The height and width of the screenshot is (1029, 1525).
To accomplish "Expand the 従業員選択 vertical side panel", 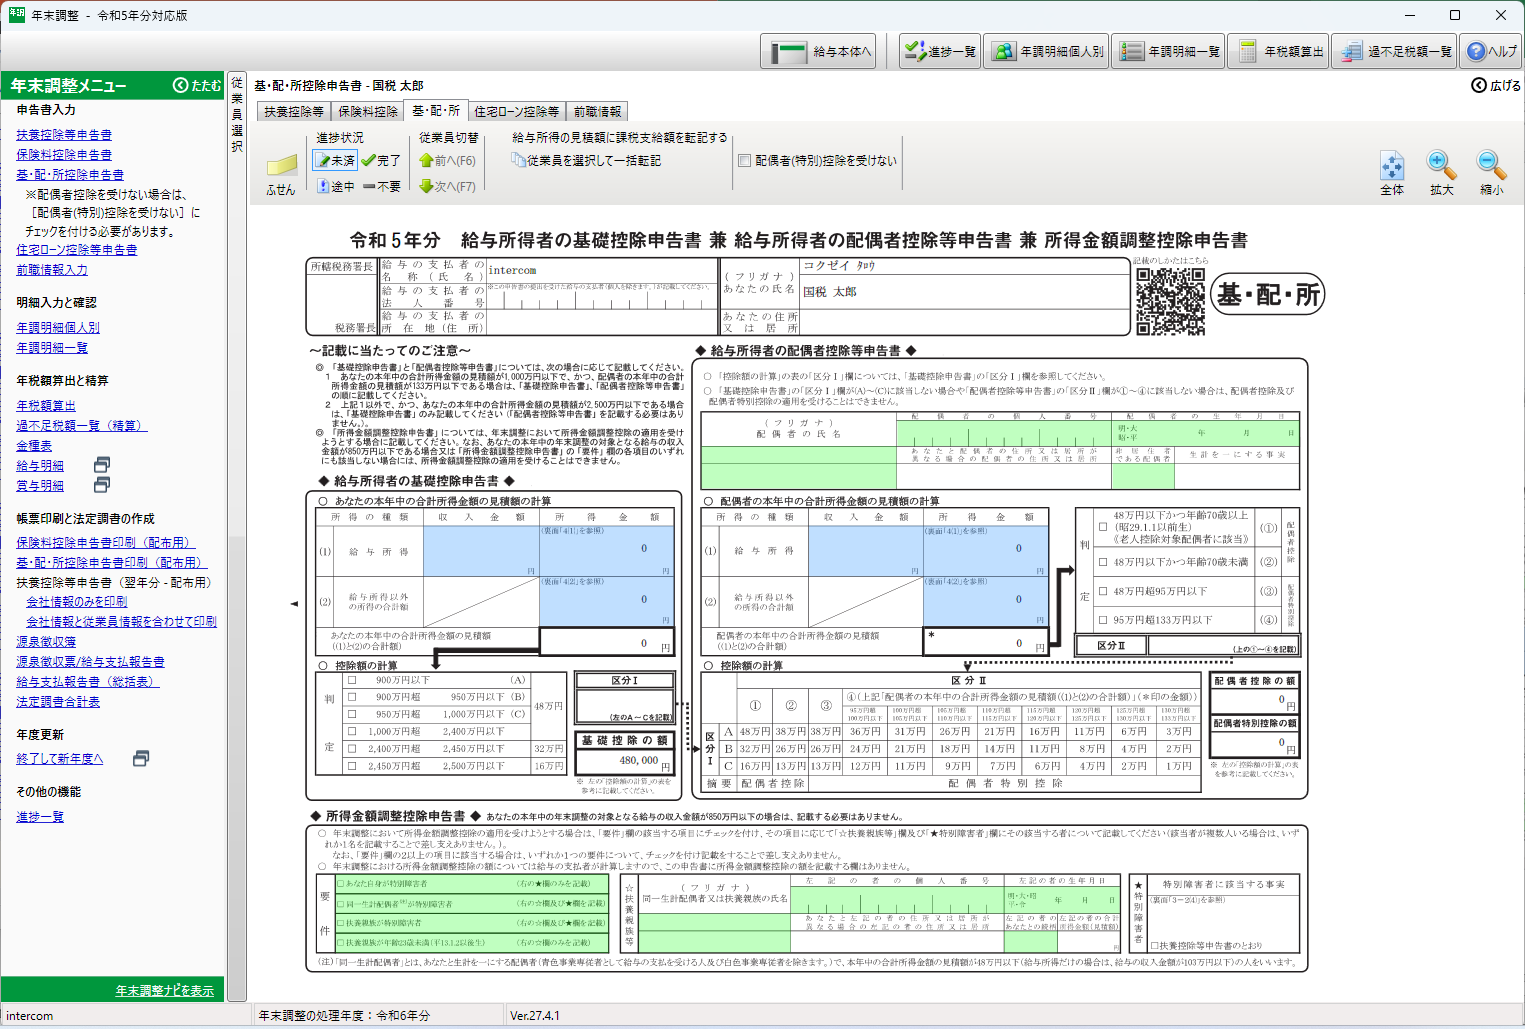I will pyautogui.click(x=237, y=112).
